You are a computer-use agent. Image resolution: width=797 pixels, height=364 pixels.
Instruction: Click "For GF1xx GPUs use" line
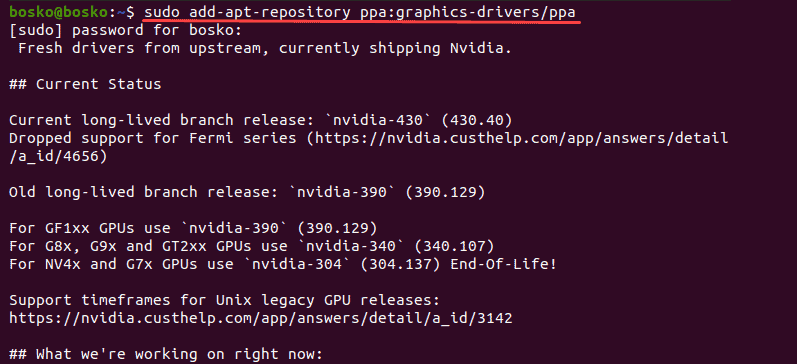pyautogui.click(x=193, y=228)
